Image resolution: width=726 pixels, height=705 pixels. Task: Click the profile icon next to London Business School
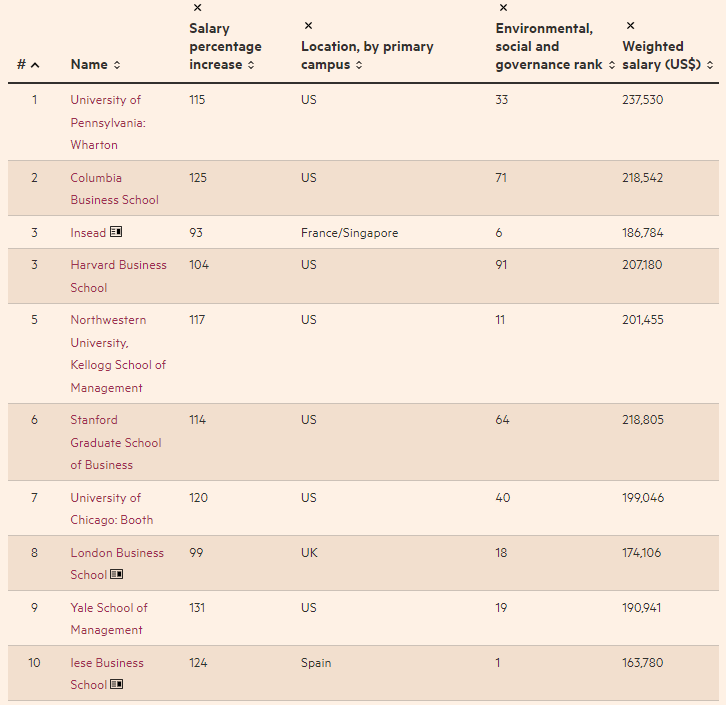(117, 575)
